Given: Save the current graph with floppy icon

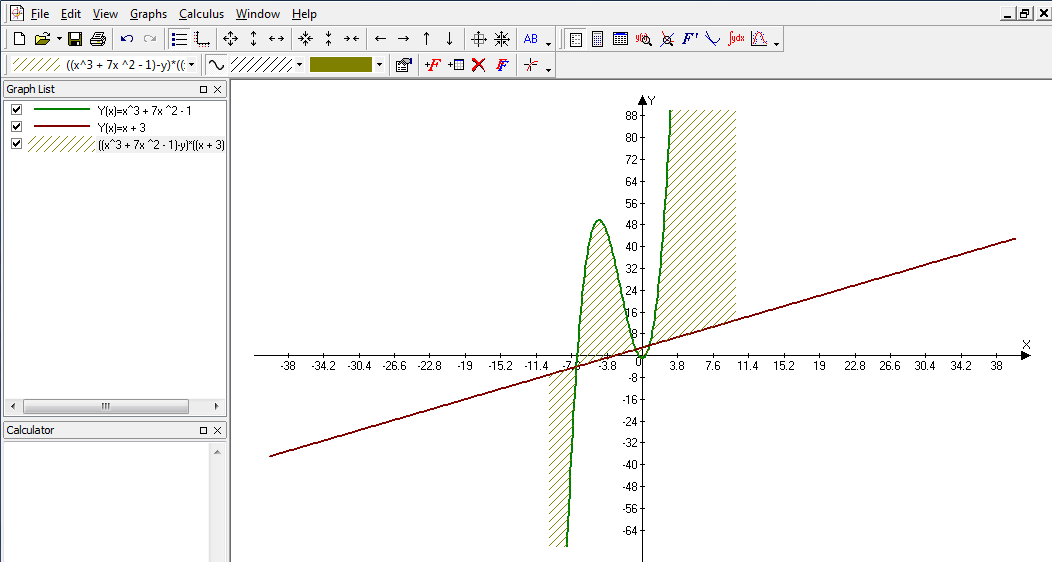Looking at the screenshot, I should [75, 39].
